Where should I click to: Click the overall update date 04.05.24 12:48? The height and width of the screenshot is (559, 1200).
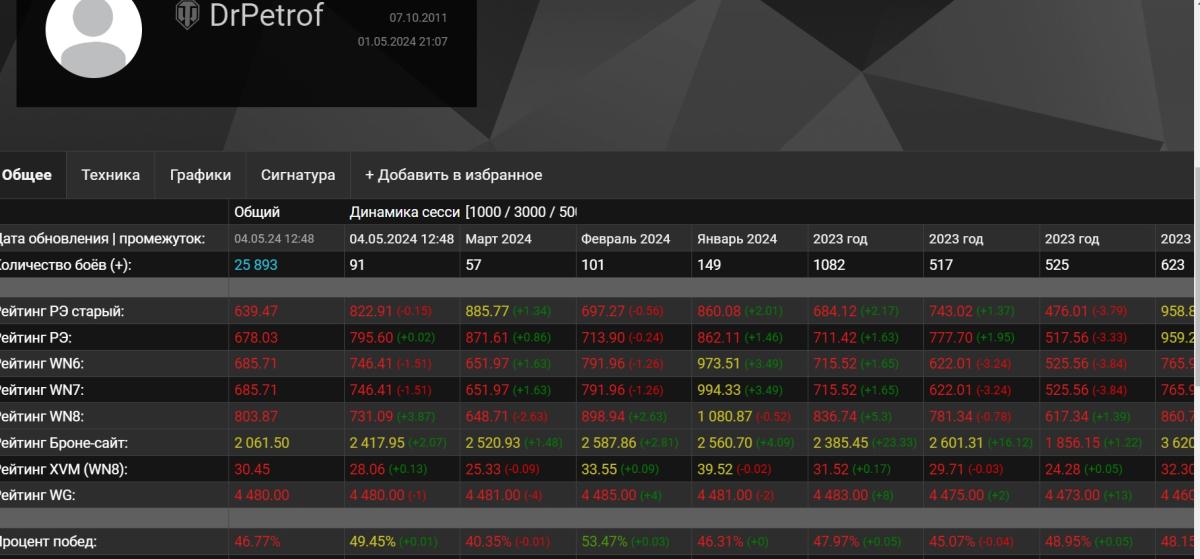(274, 239)
